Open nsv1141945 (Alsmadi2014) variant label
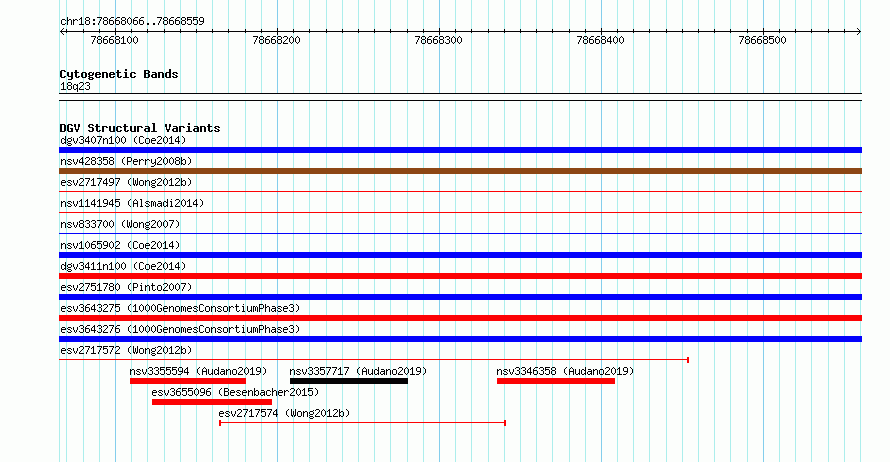The height and width of the screenshot is (462, 890). (132, 203)
